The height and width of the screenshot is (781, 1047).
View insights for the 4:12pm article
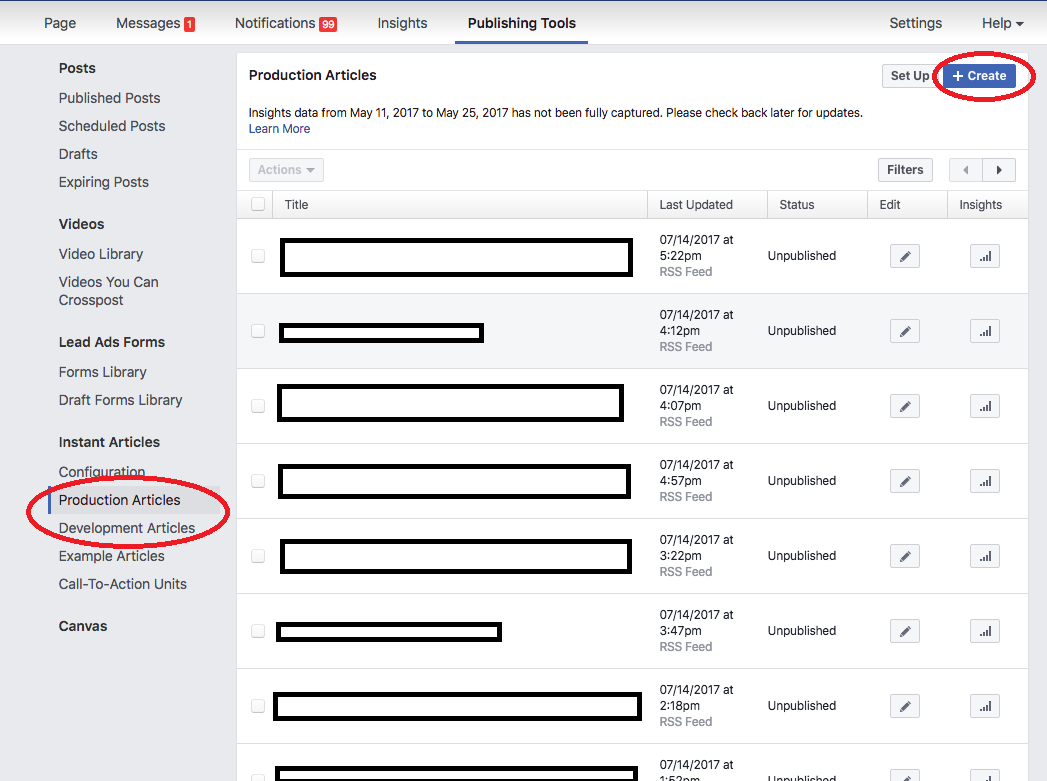point(985,331)
